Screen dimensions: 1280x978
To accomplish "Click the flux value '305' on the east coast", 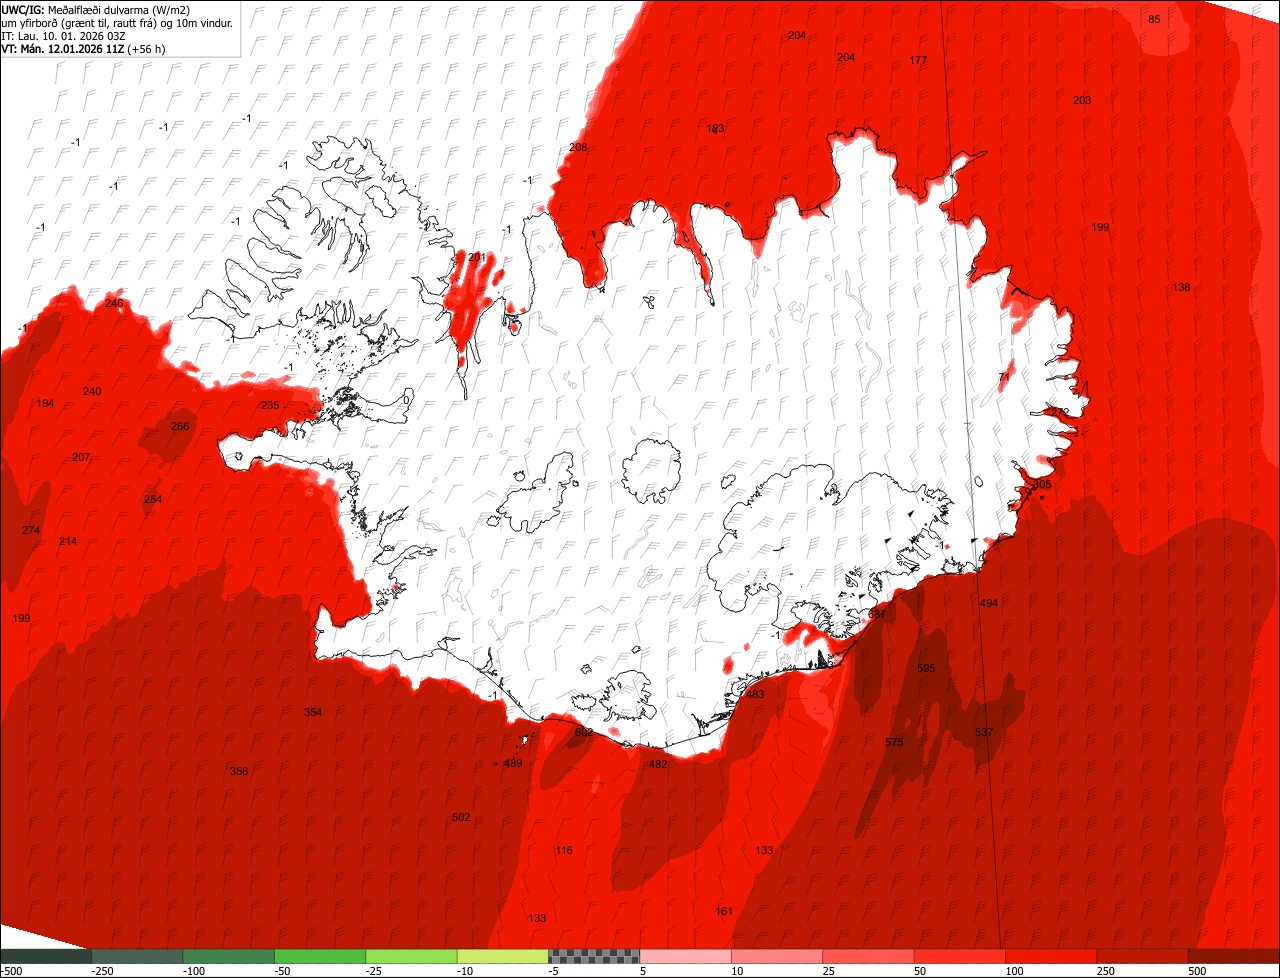I will tap(1042, 484).
